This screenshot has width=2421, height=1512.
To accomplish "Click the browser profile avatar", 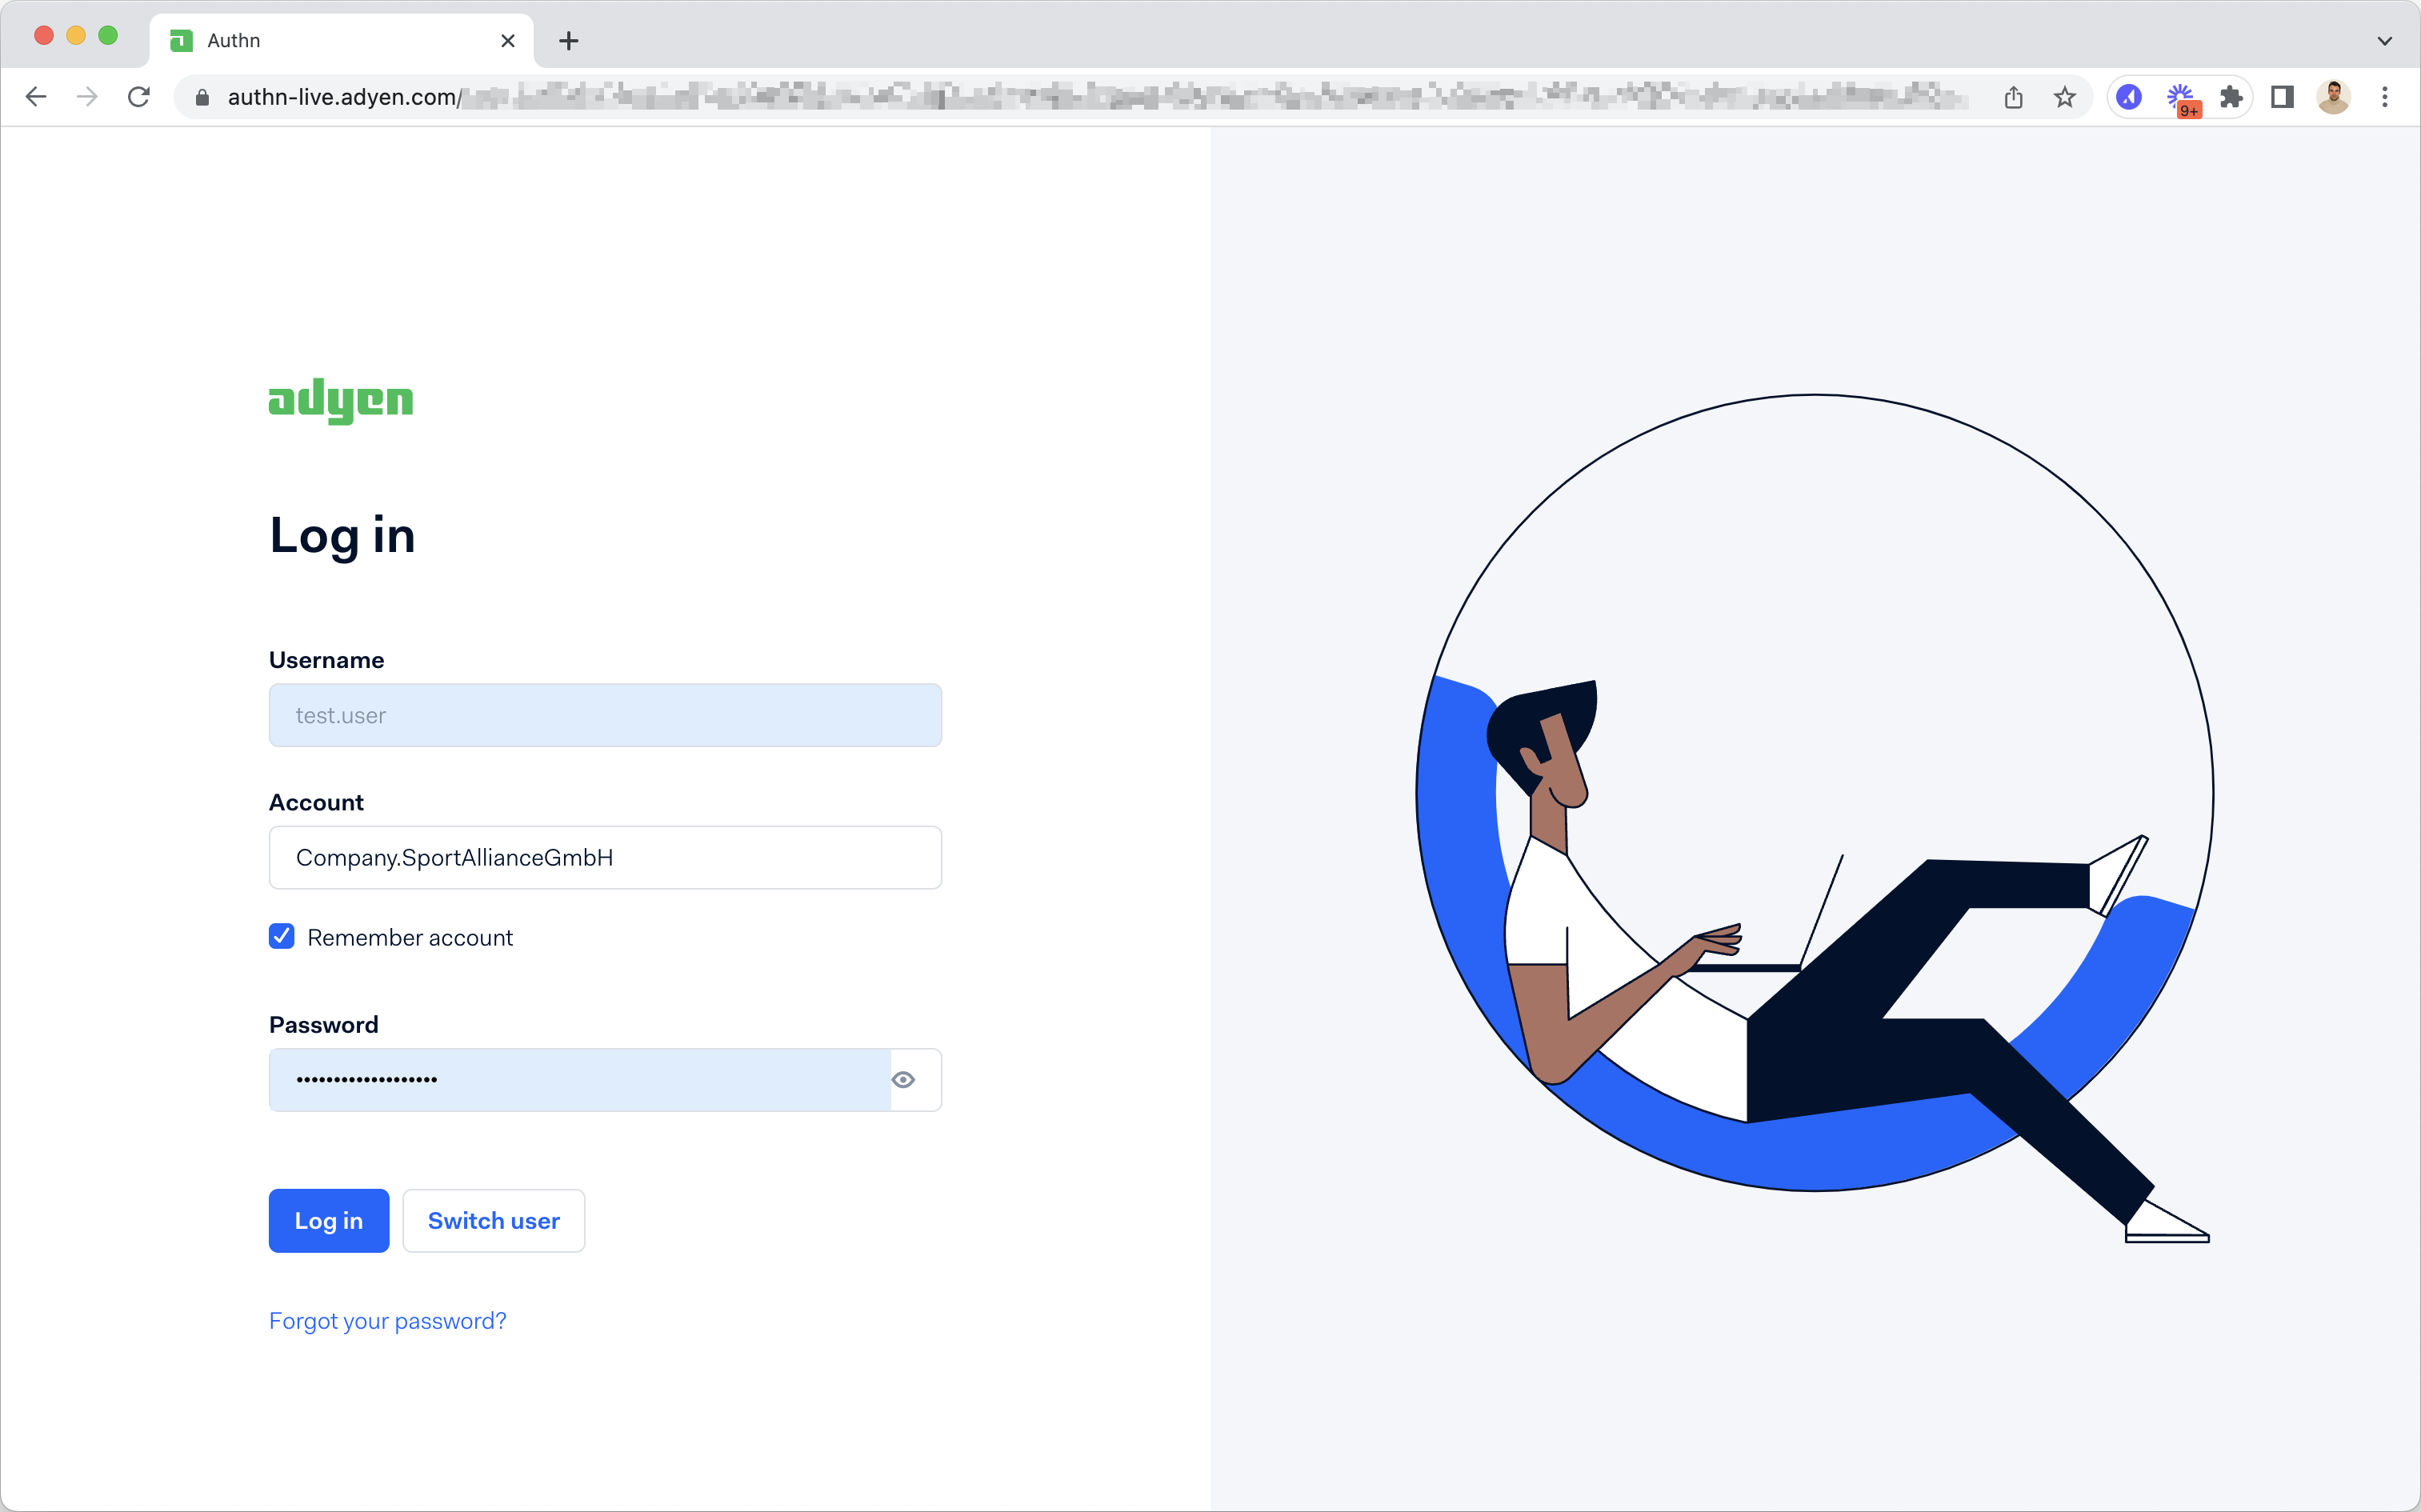I will (x=2334, y=96).
